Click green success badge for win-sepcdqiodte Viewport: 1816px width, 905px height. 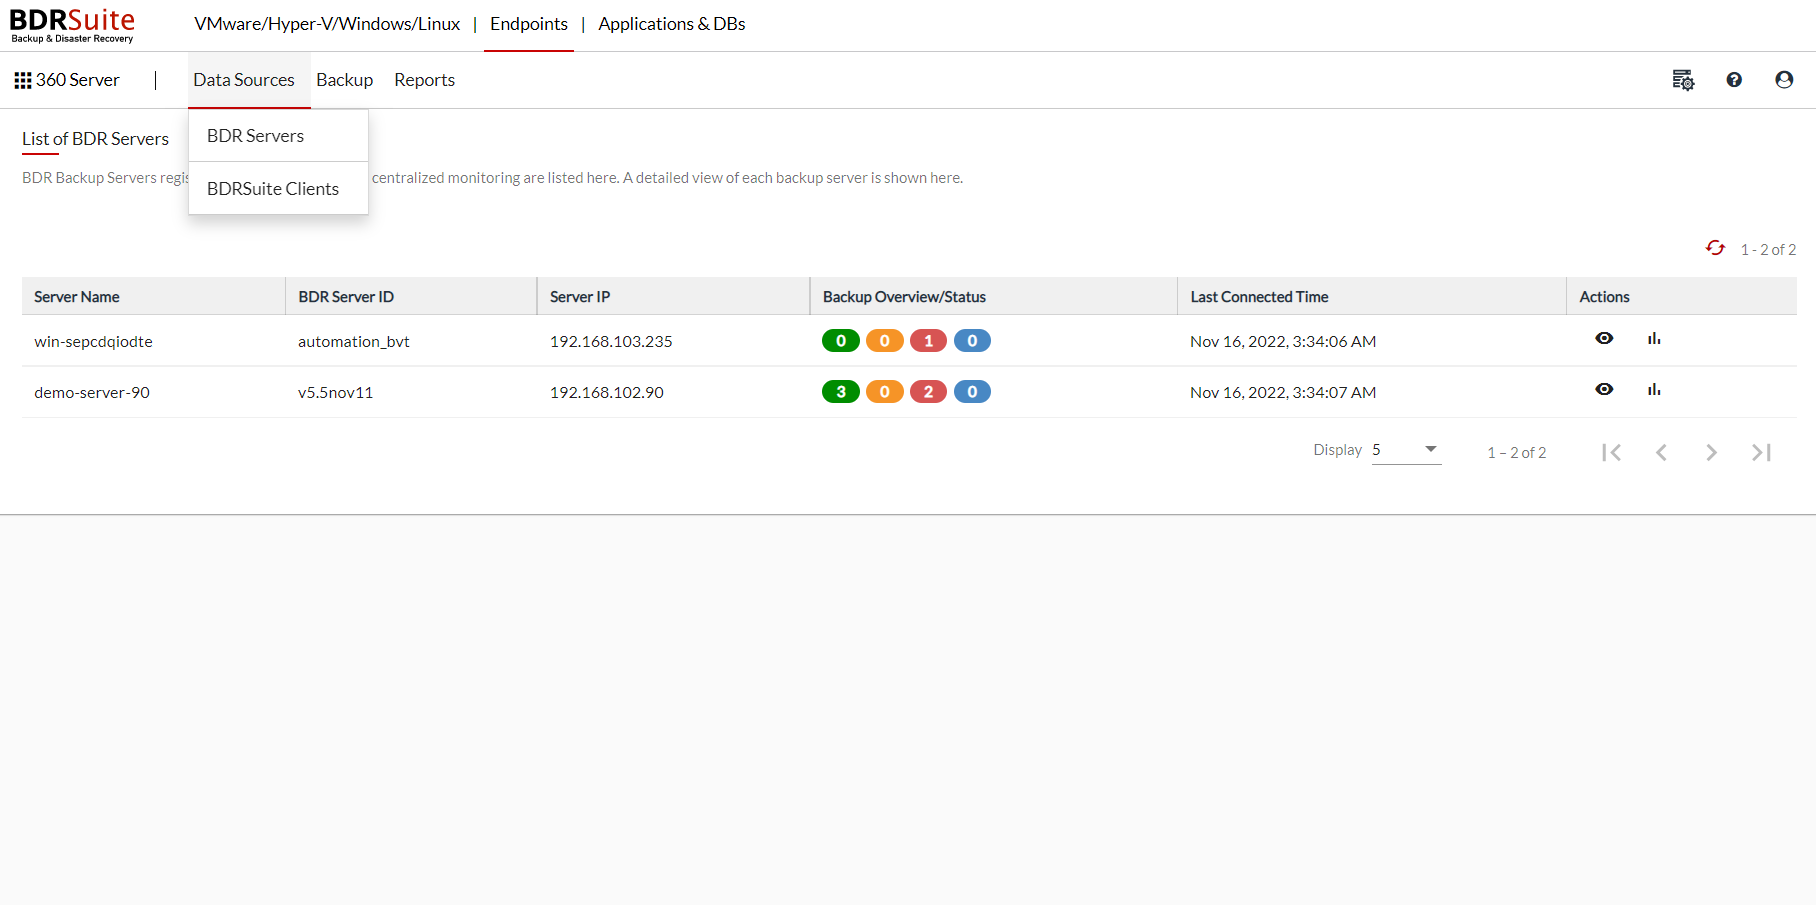[841, 341]
